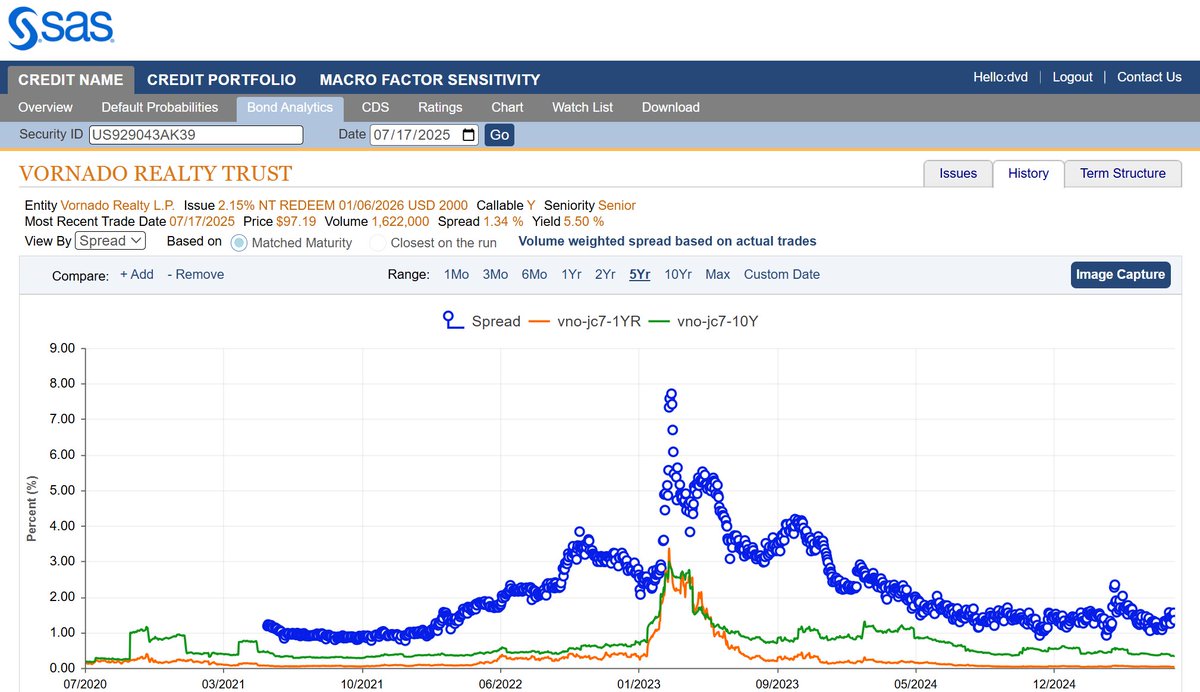Click the - Remove compare link
Image resolution: width=1200 pixels, height=692 pixels.
[x=196, y=274]
